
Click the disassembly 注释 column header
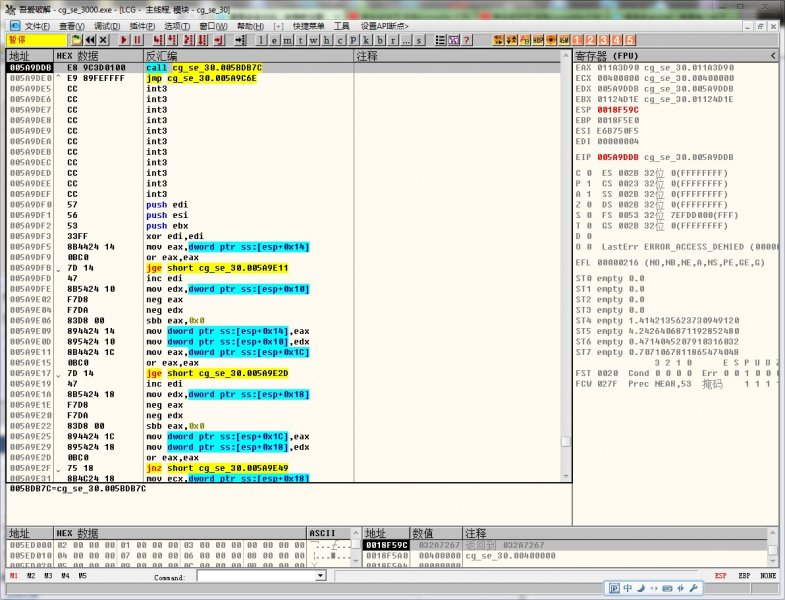pos(457,56)
